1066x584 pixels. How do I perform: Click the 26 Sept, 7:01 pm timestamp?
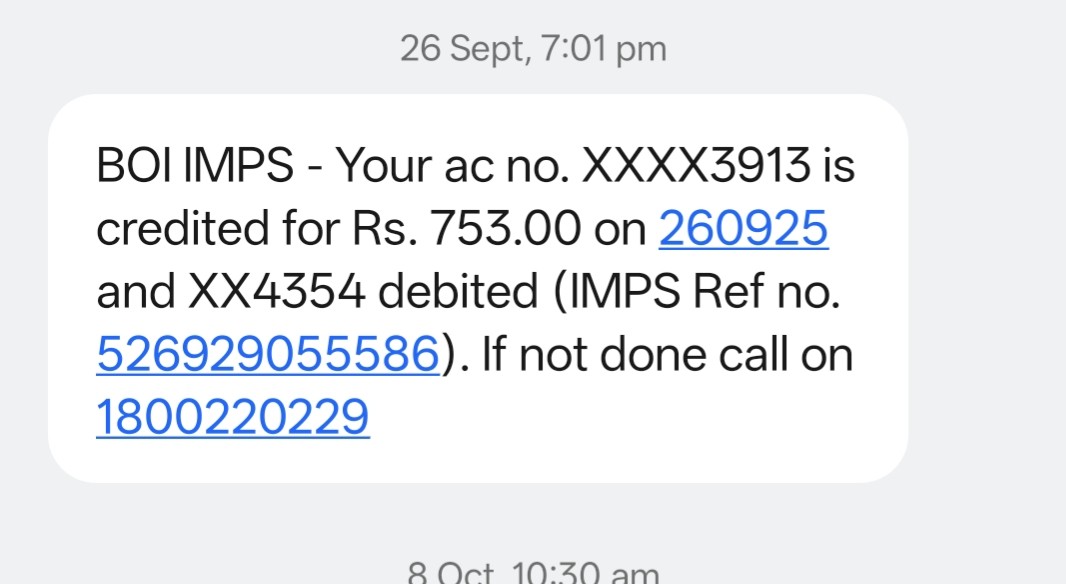point(533,48)
